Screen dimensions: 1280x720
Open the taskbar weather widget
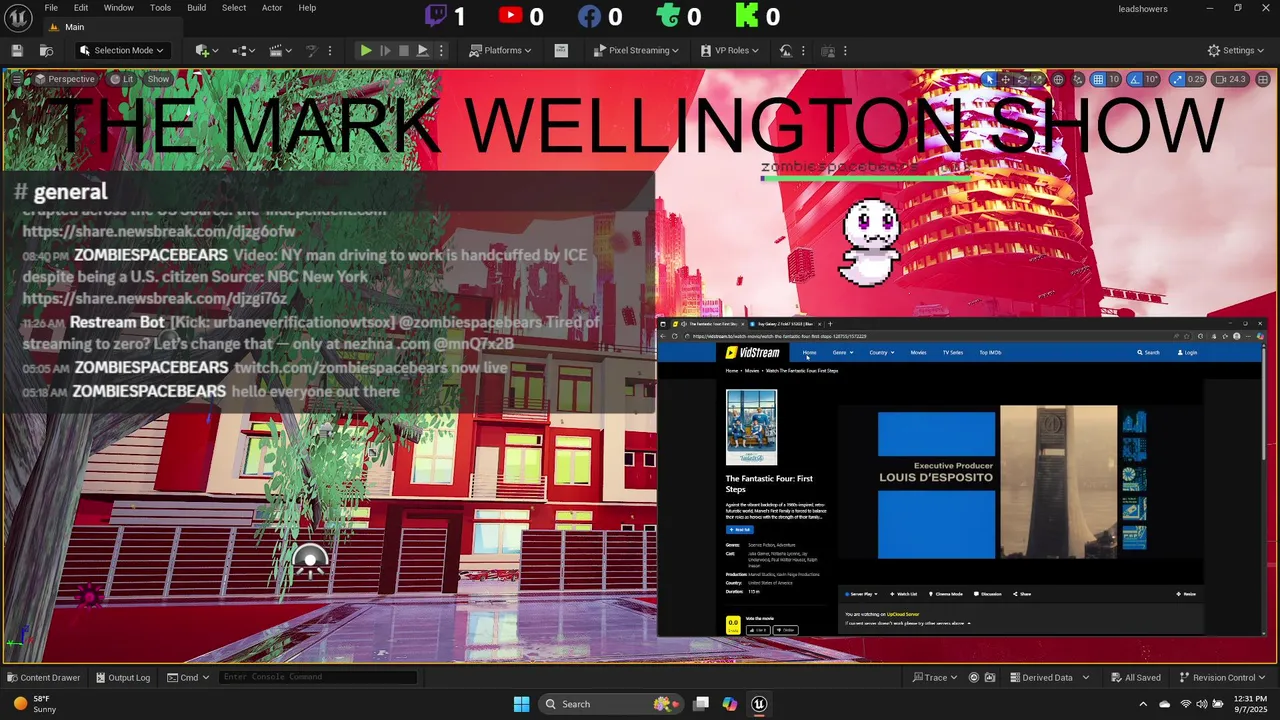[34, 704]
